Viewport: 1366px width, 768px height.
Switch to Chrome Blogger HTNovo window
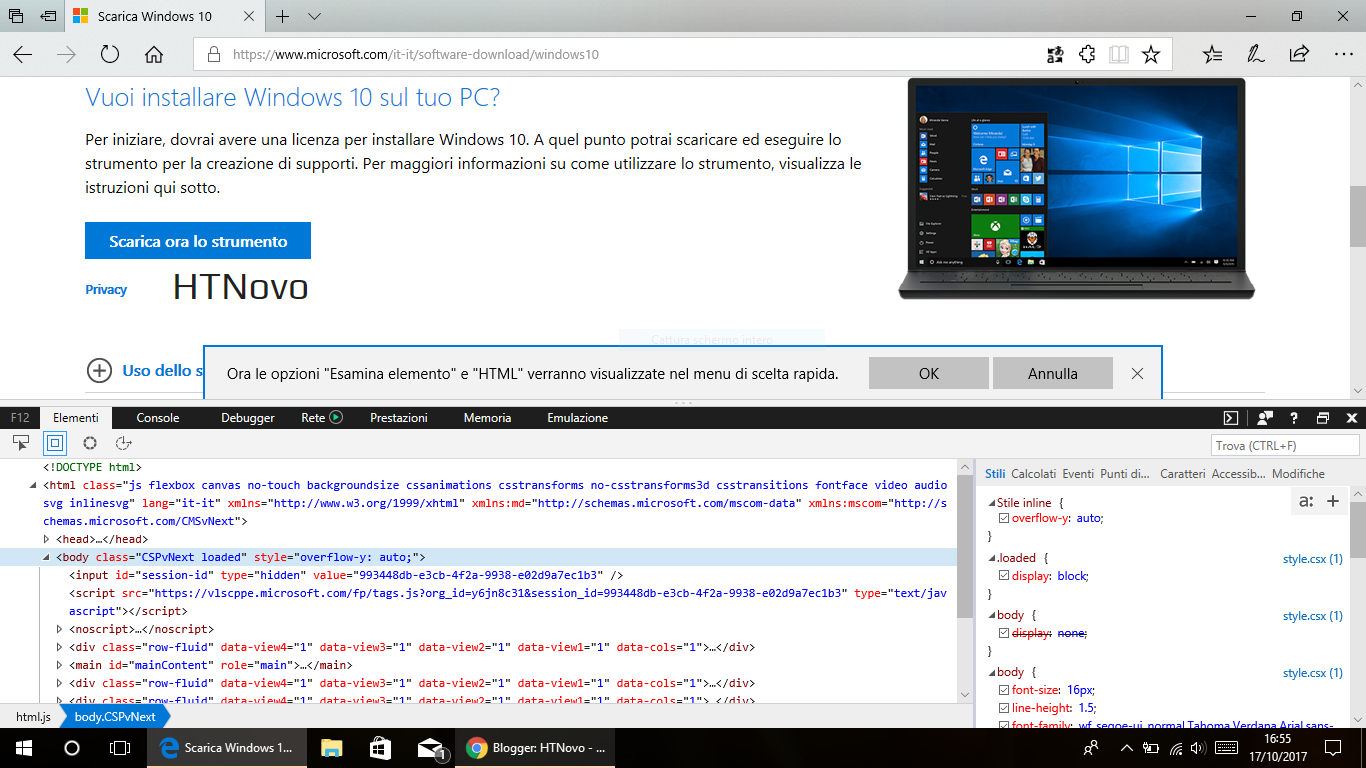tap(536, 747)
